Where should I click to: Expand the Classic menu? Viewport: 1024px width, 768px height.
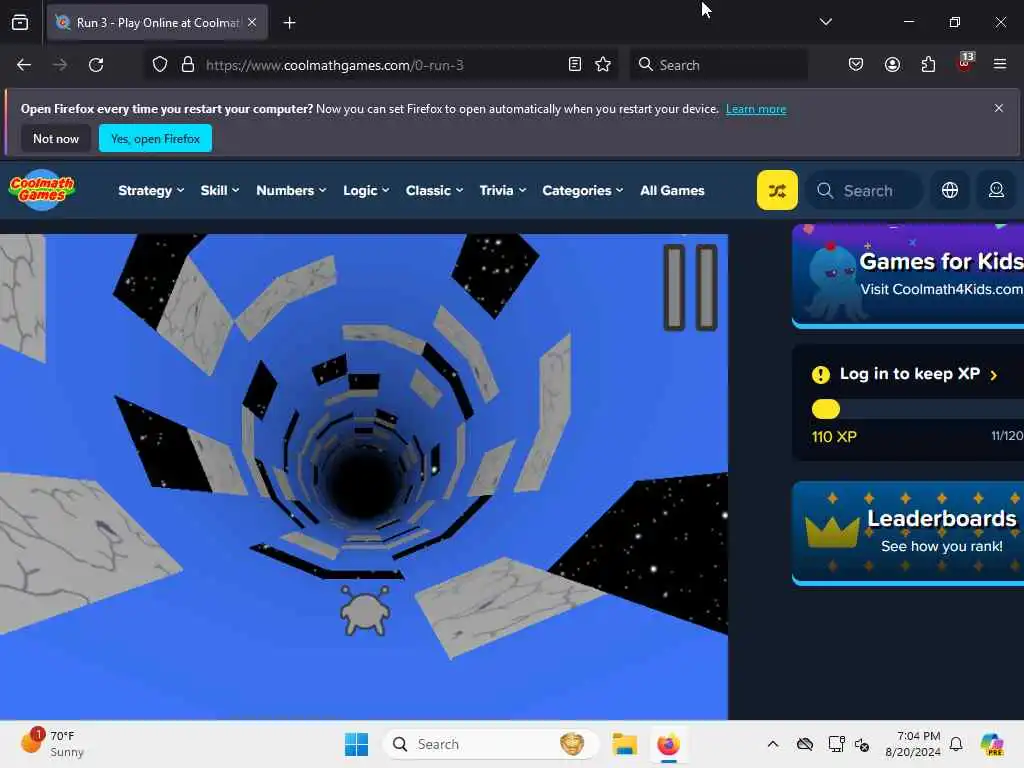pyautogui.click(x=434, y=191)
